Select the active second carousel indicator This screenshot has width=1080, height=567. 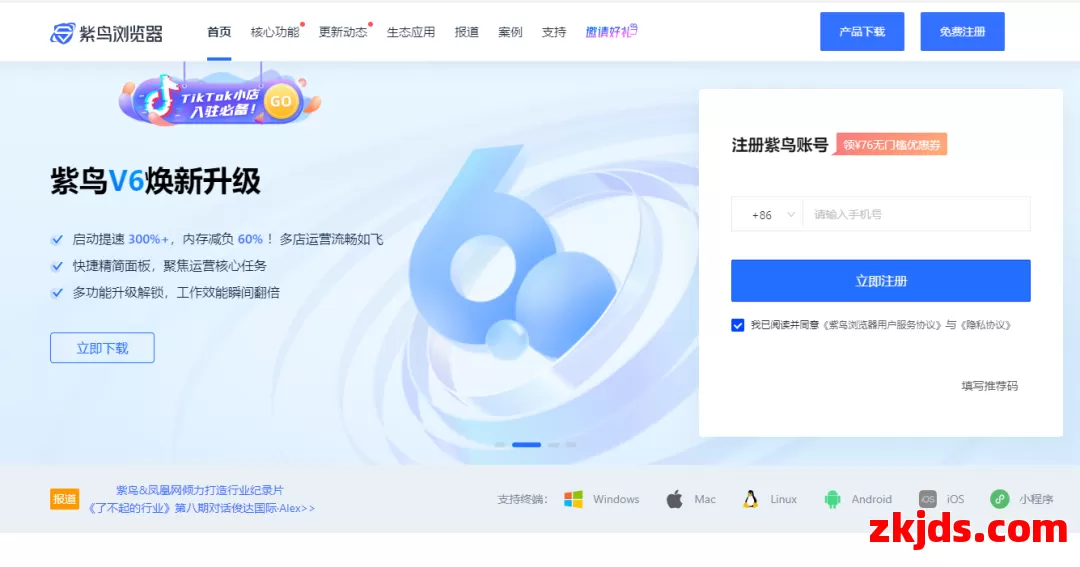526,445
